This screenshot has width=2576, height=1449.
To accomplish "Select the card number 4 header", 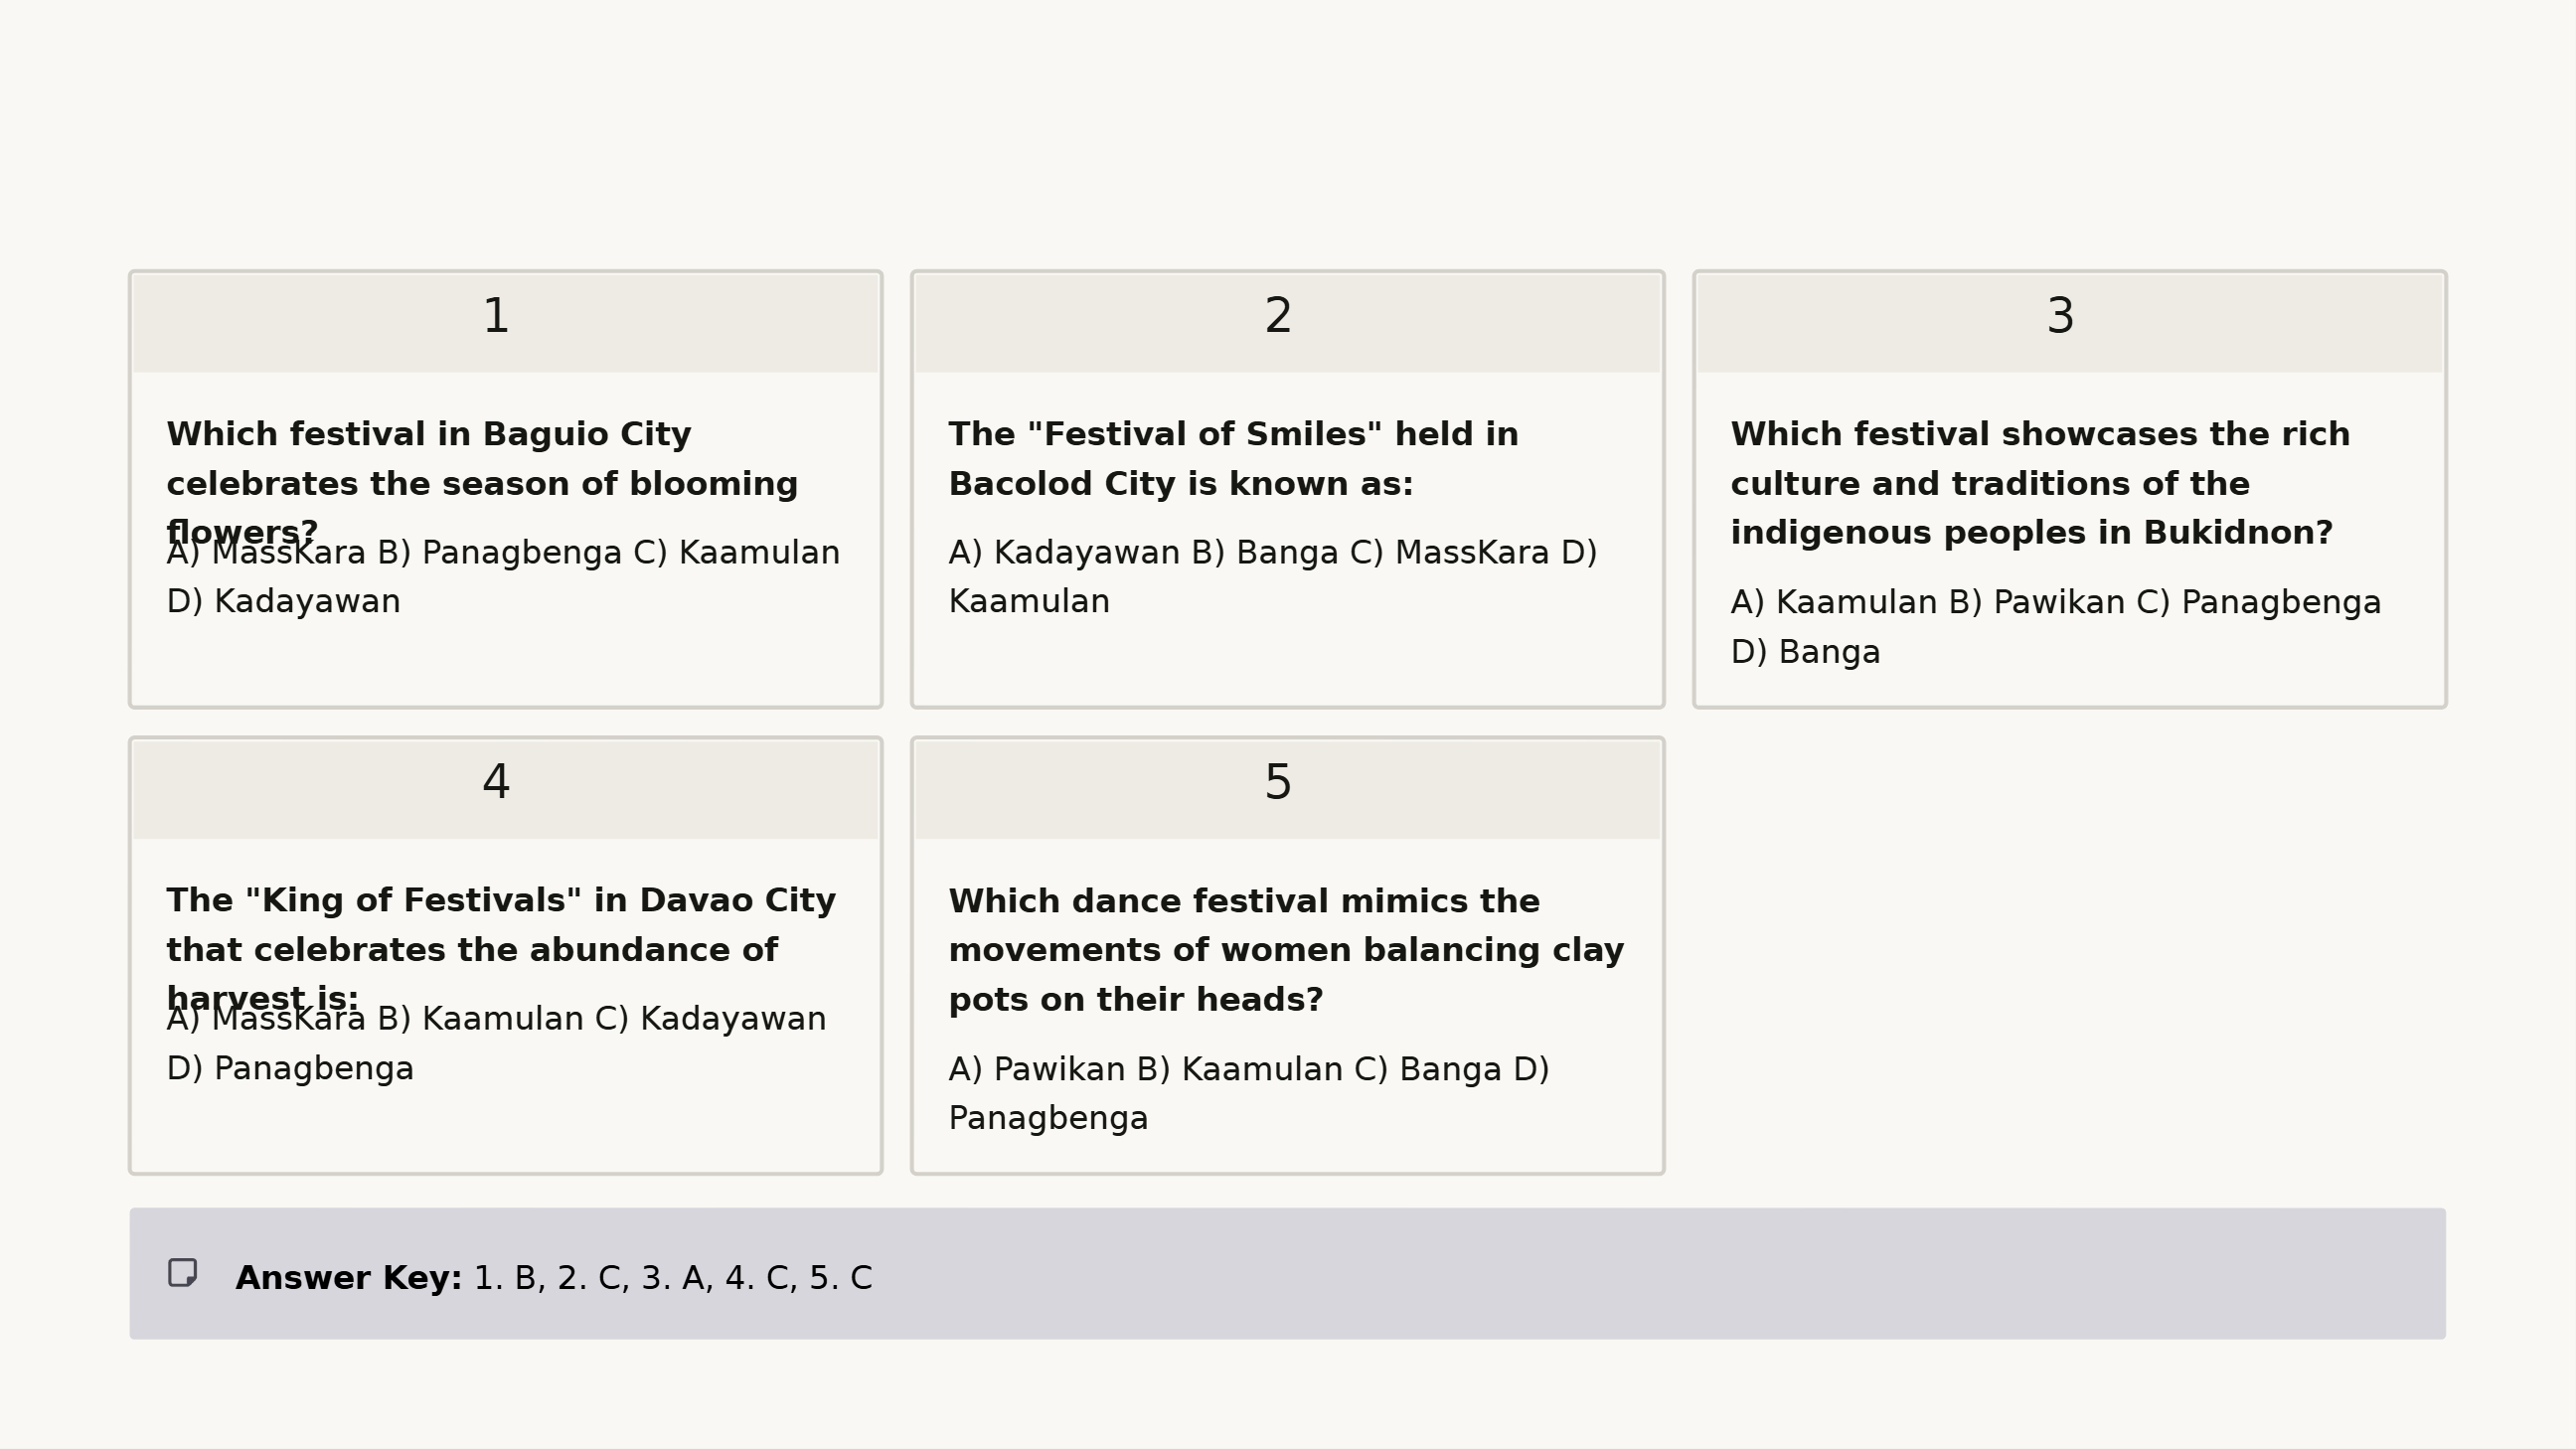I will pos(505,790).
